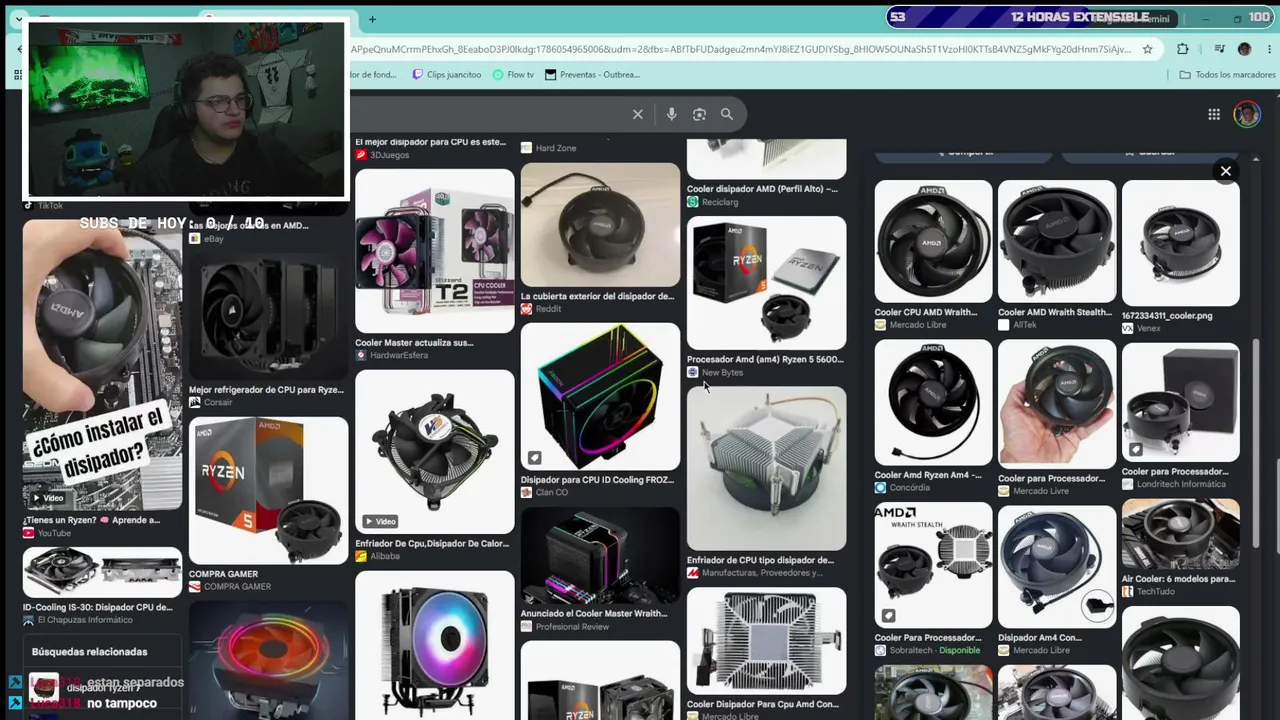Open the 'Enfriador de CPU tipo disipador de...' title
The width and height of the screenshot is (1280, 720).
coord(760,560)
